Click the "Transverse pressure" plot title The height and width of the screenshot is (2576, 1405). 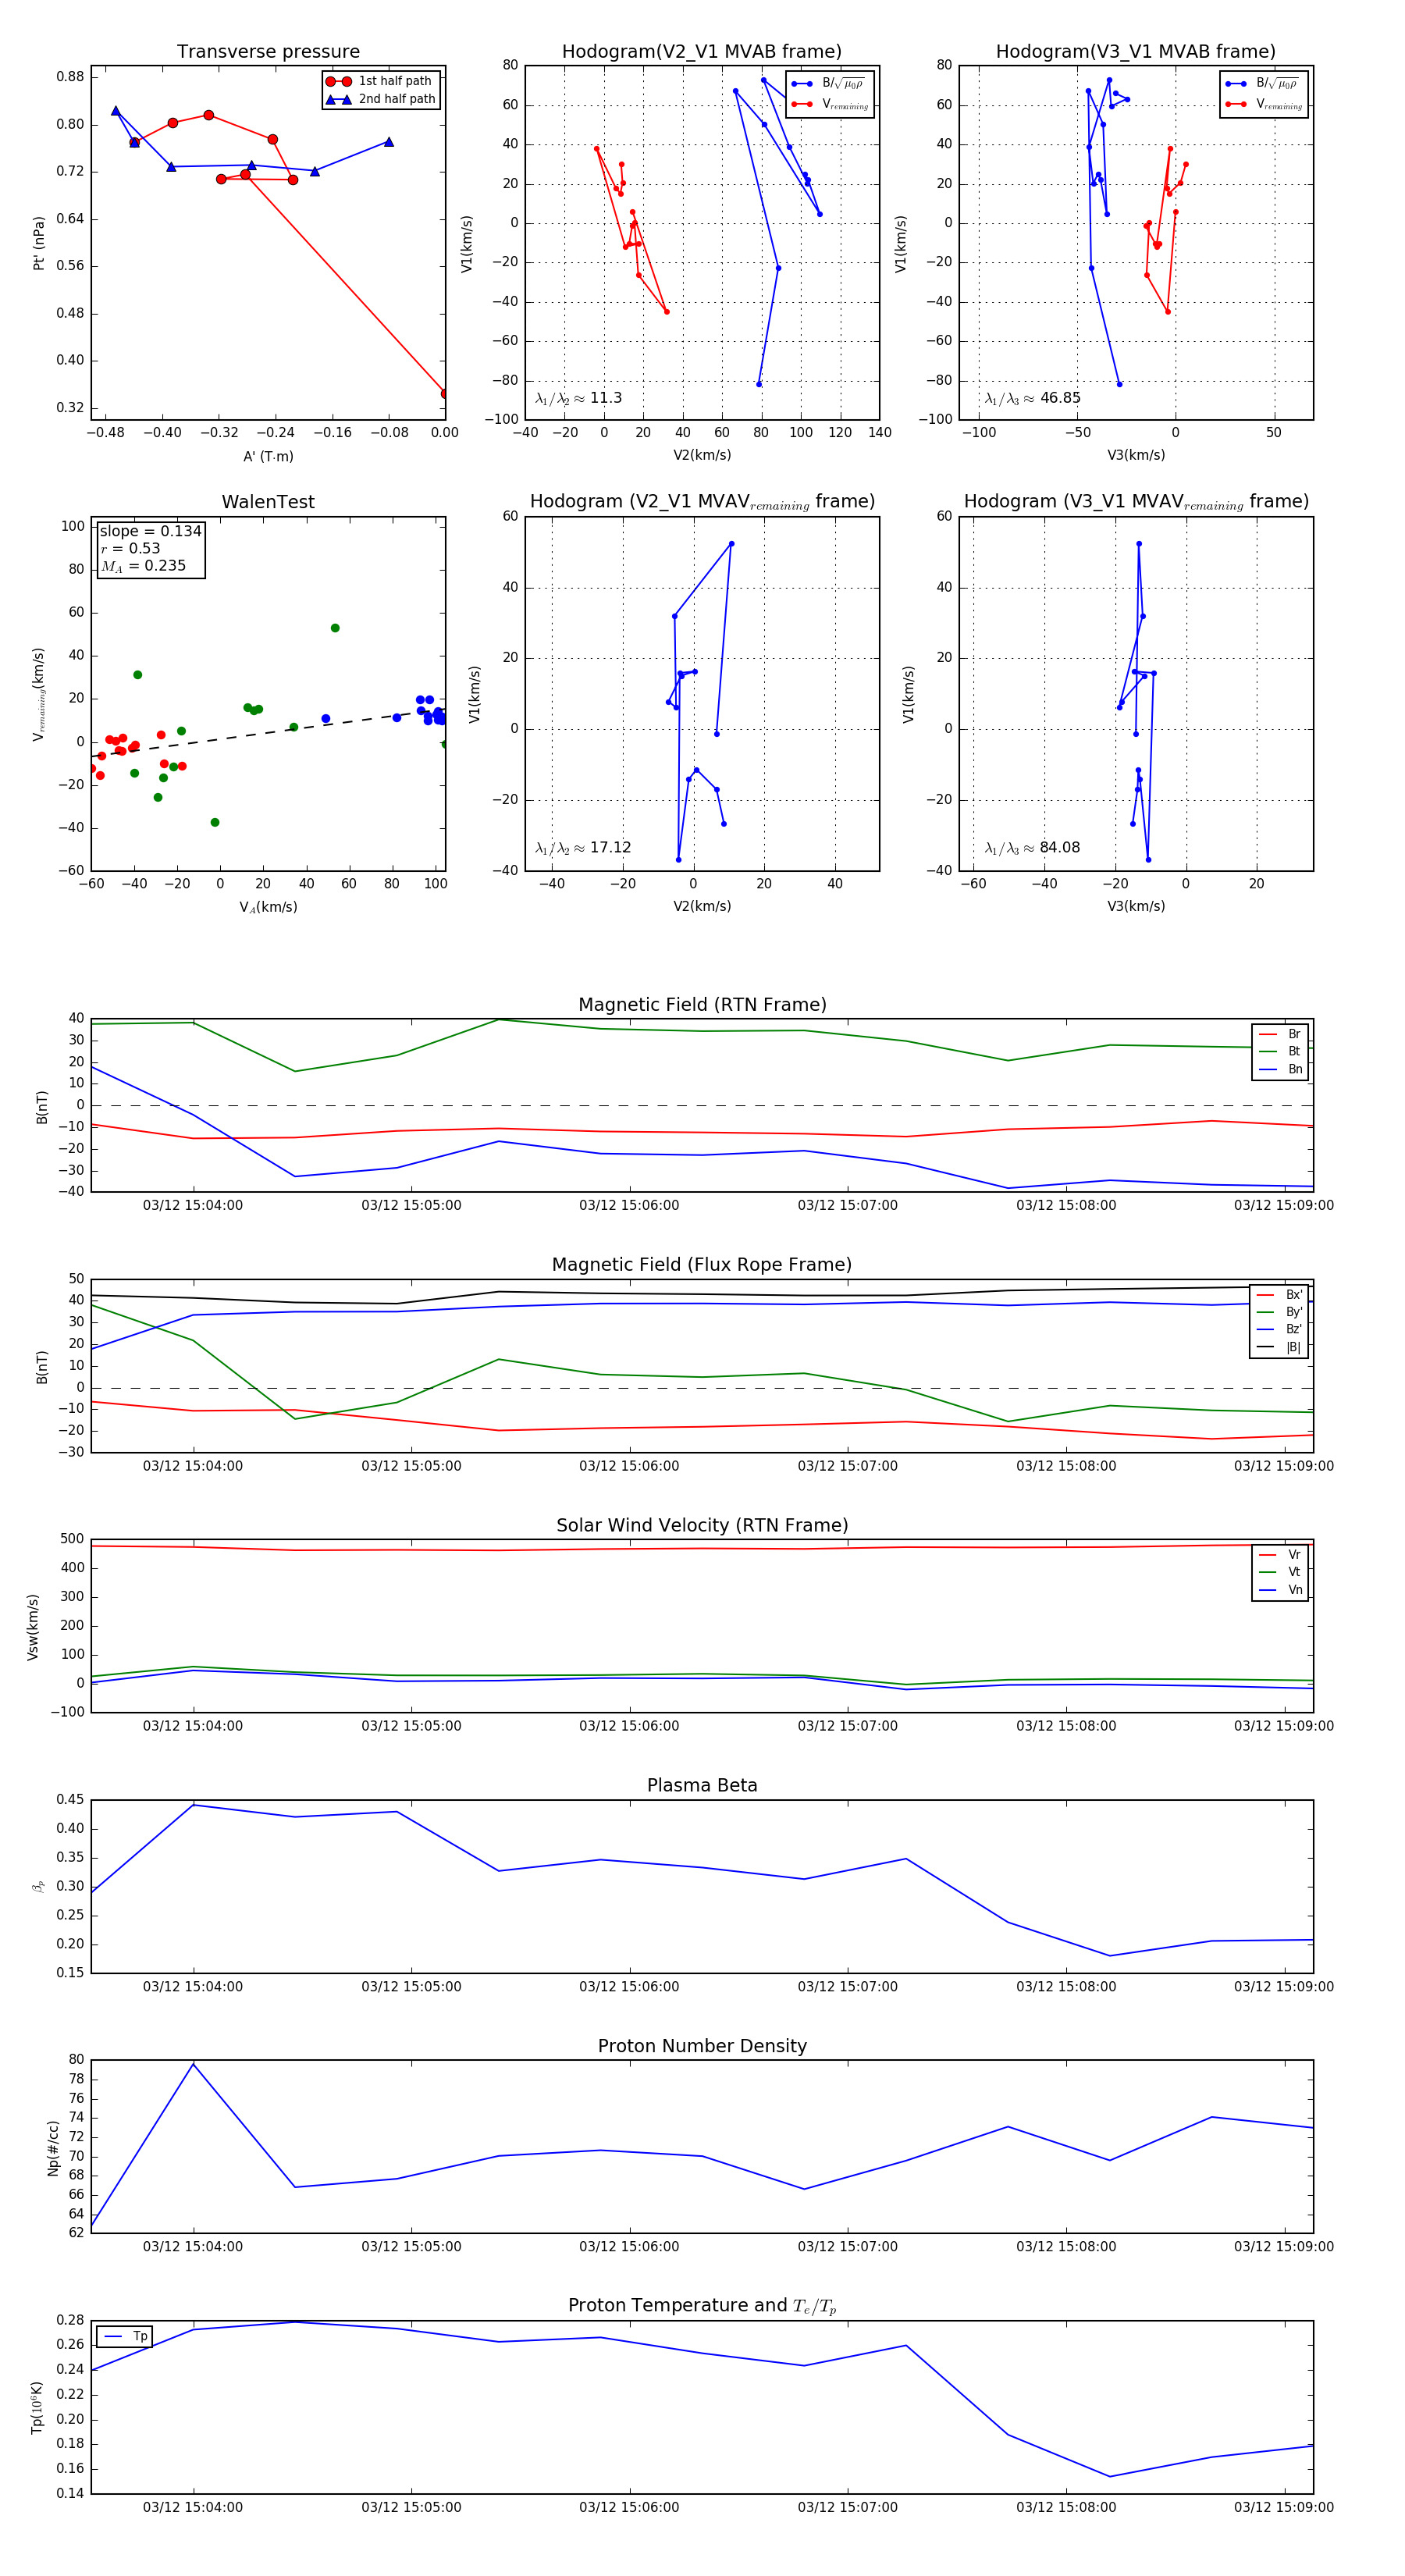tap(268, 52)
